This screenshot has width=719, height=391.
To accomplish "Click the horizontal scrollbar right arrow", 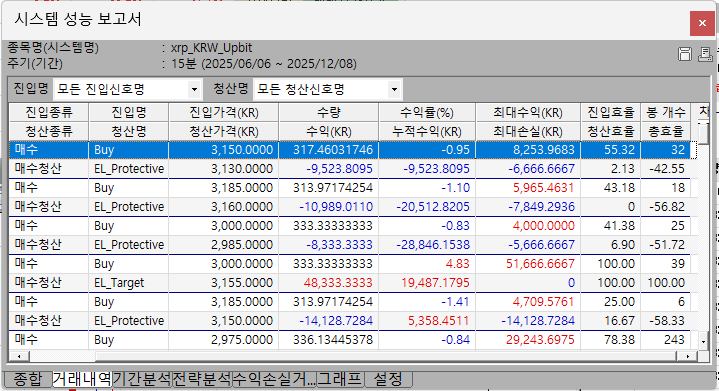I will (x=687, y=356).
